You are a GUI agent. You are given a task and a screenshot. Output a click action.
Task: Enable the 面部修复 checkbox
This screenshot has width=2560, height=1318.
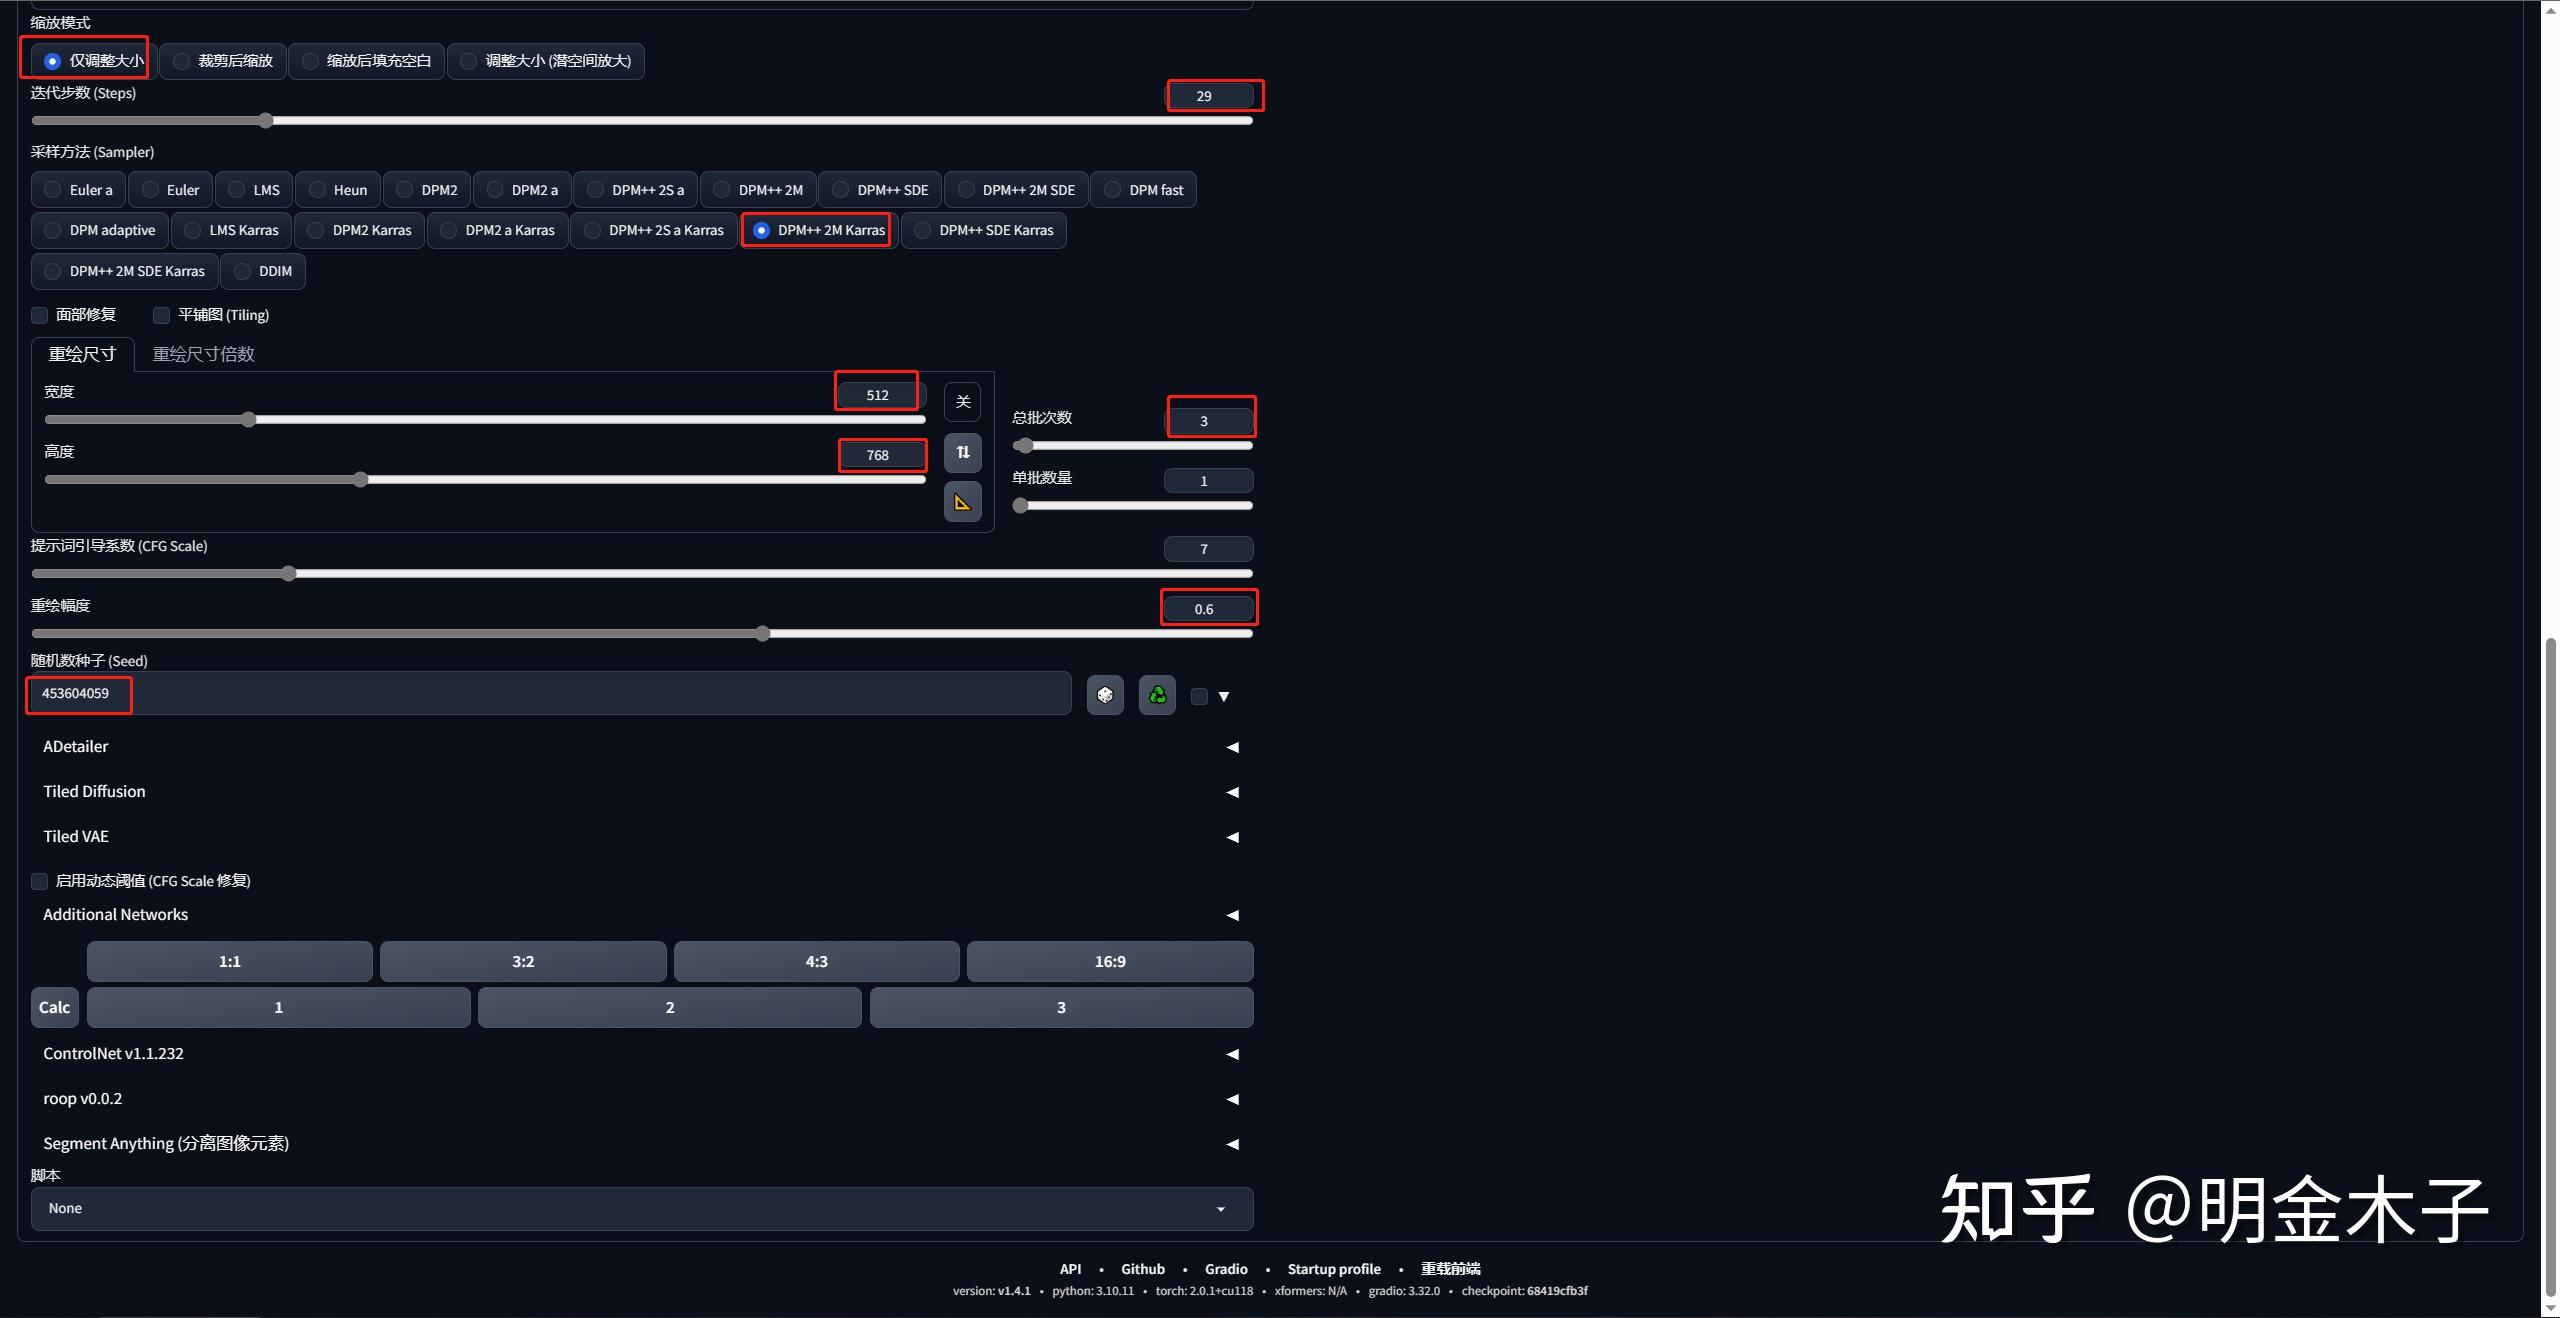point(40,315)
